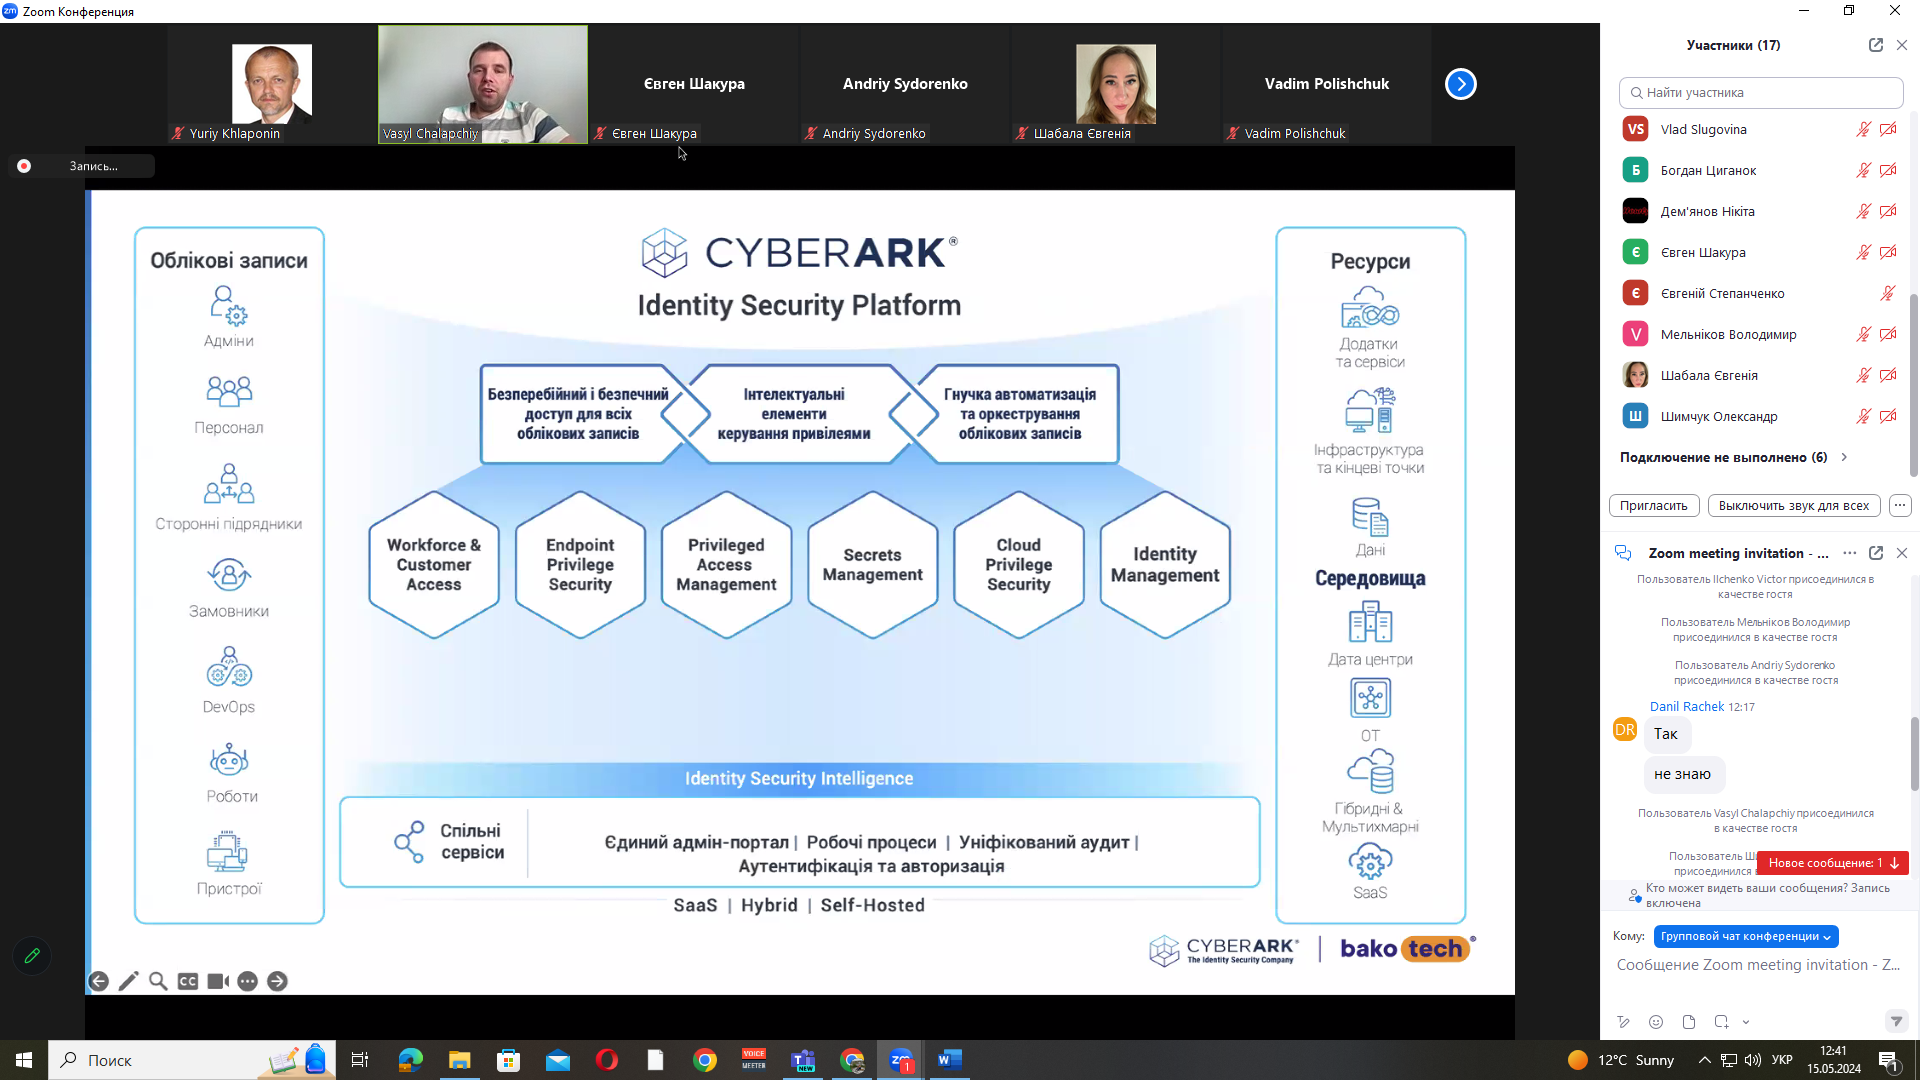The width and height of the screenshot is (1920, 1080).
Task: Open Task View on the taskbar
Action: (360, 1060)
